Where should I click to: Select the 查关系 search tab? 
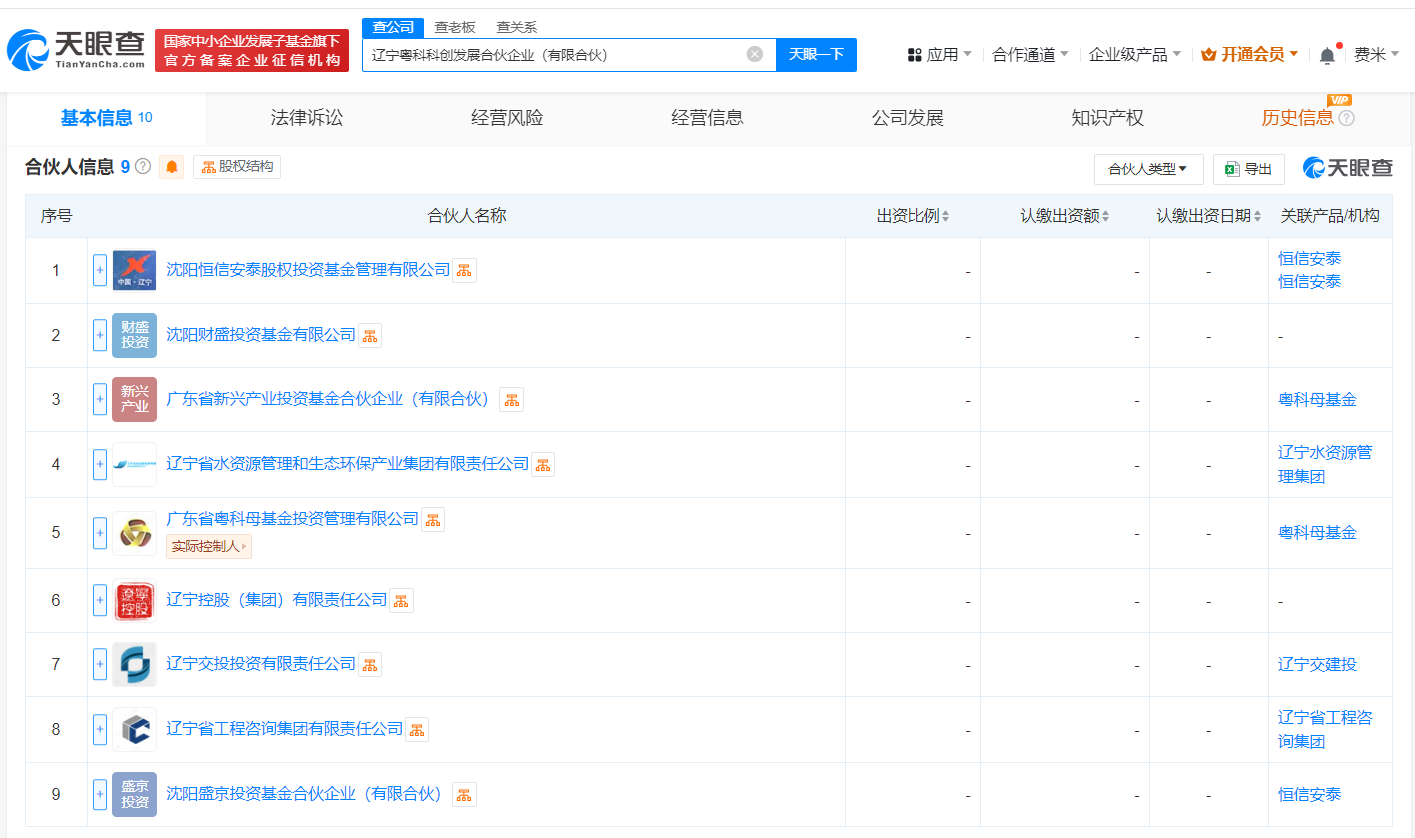(x=517, y=27)
